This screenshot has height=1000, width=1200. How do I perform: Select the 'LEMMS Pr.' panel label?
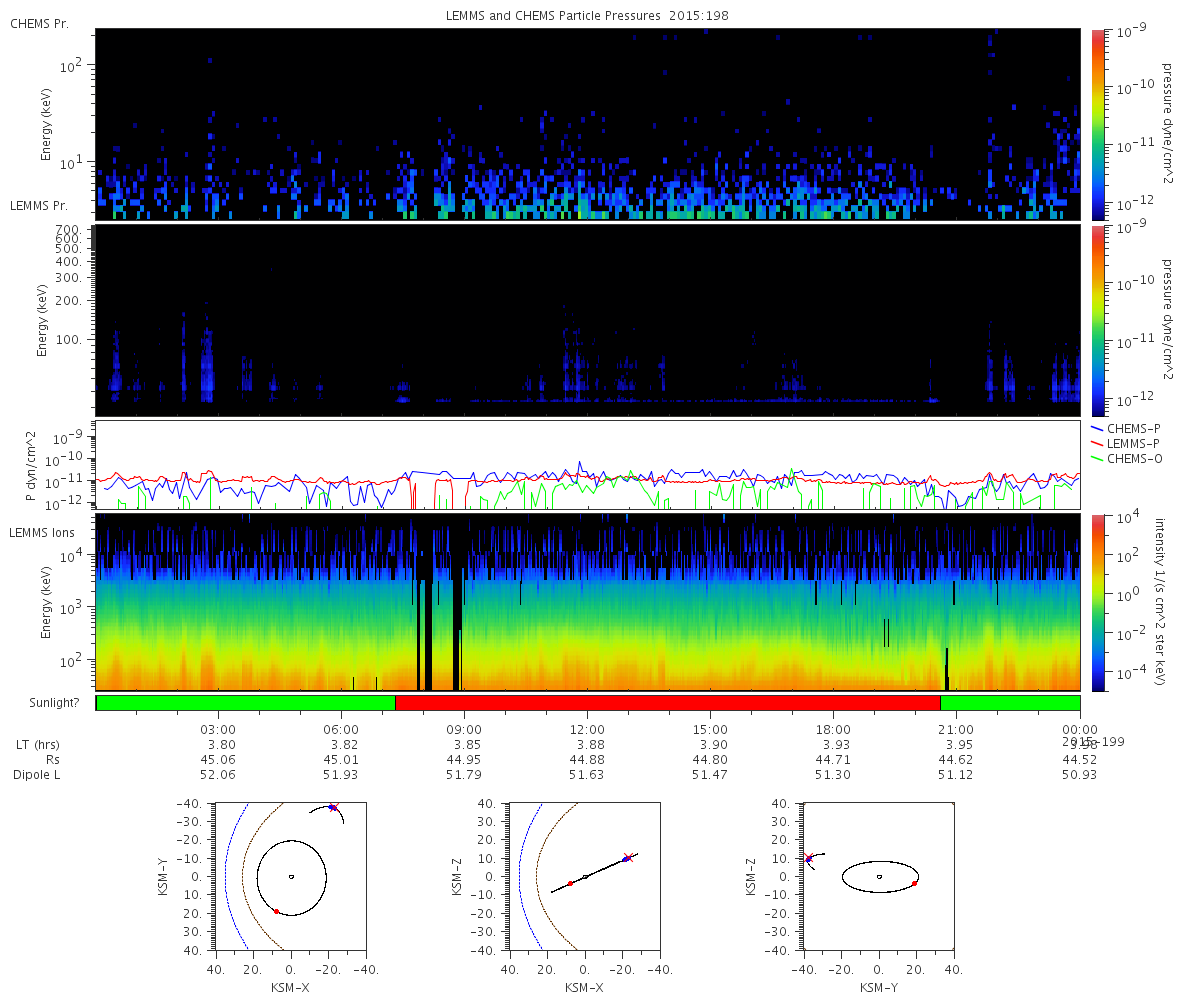(40, 205)
